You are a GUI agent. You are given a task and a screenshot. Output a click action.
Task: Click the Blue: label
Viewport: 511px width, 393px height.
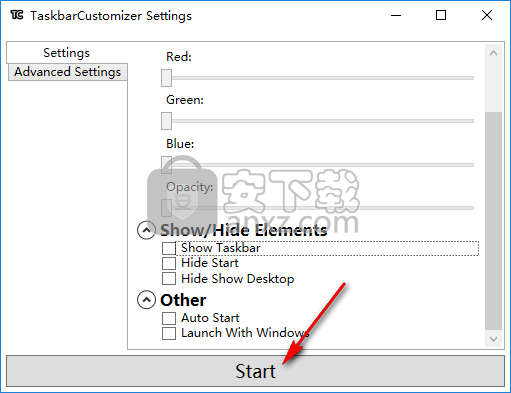pyautogui.click(x=180, y=144)
